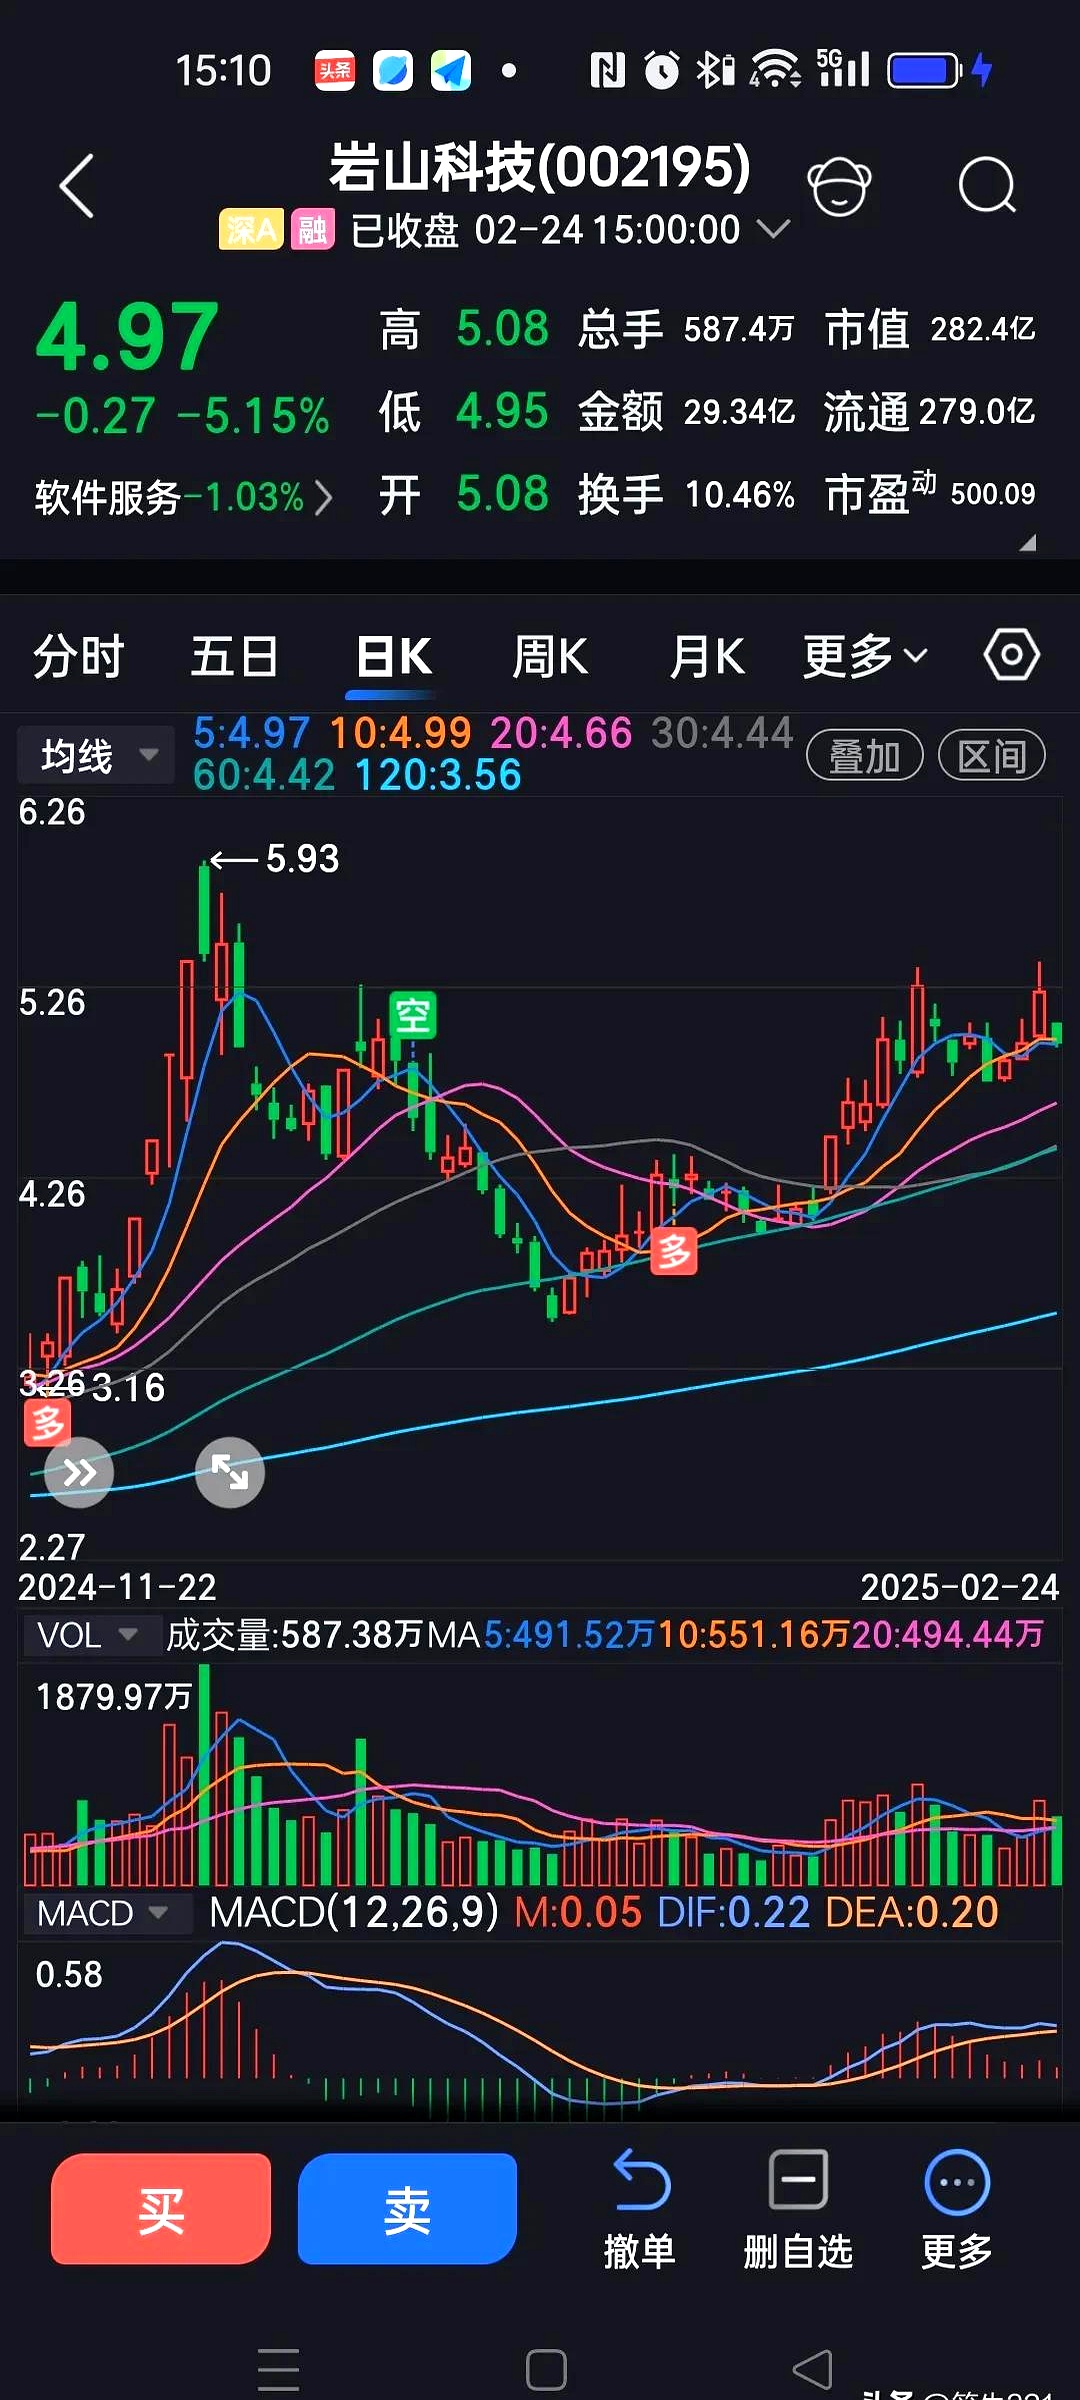Tap the 更多 ellipsis circle icon
This screenshot has width=1080, height=2400.
tap(957, 2181)
